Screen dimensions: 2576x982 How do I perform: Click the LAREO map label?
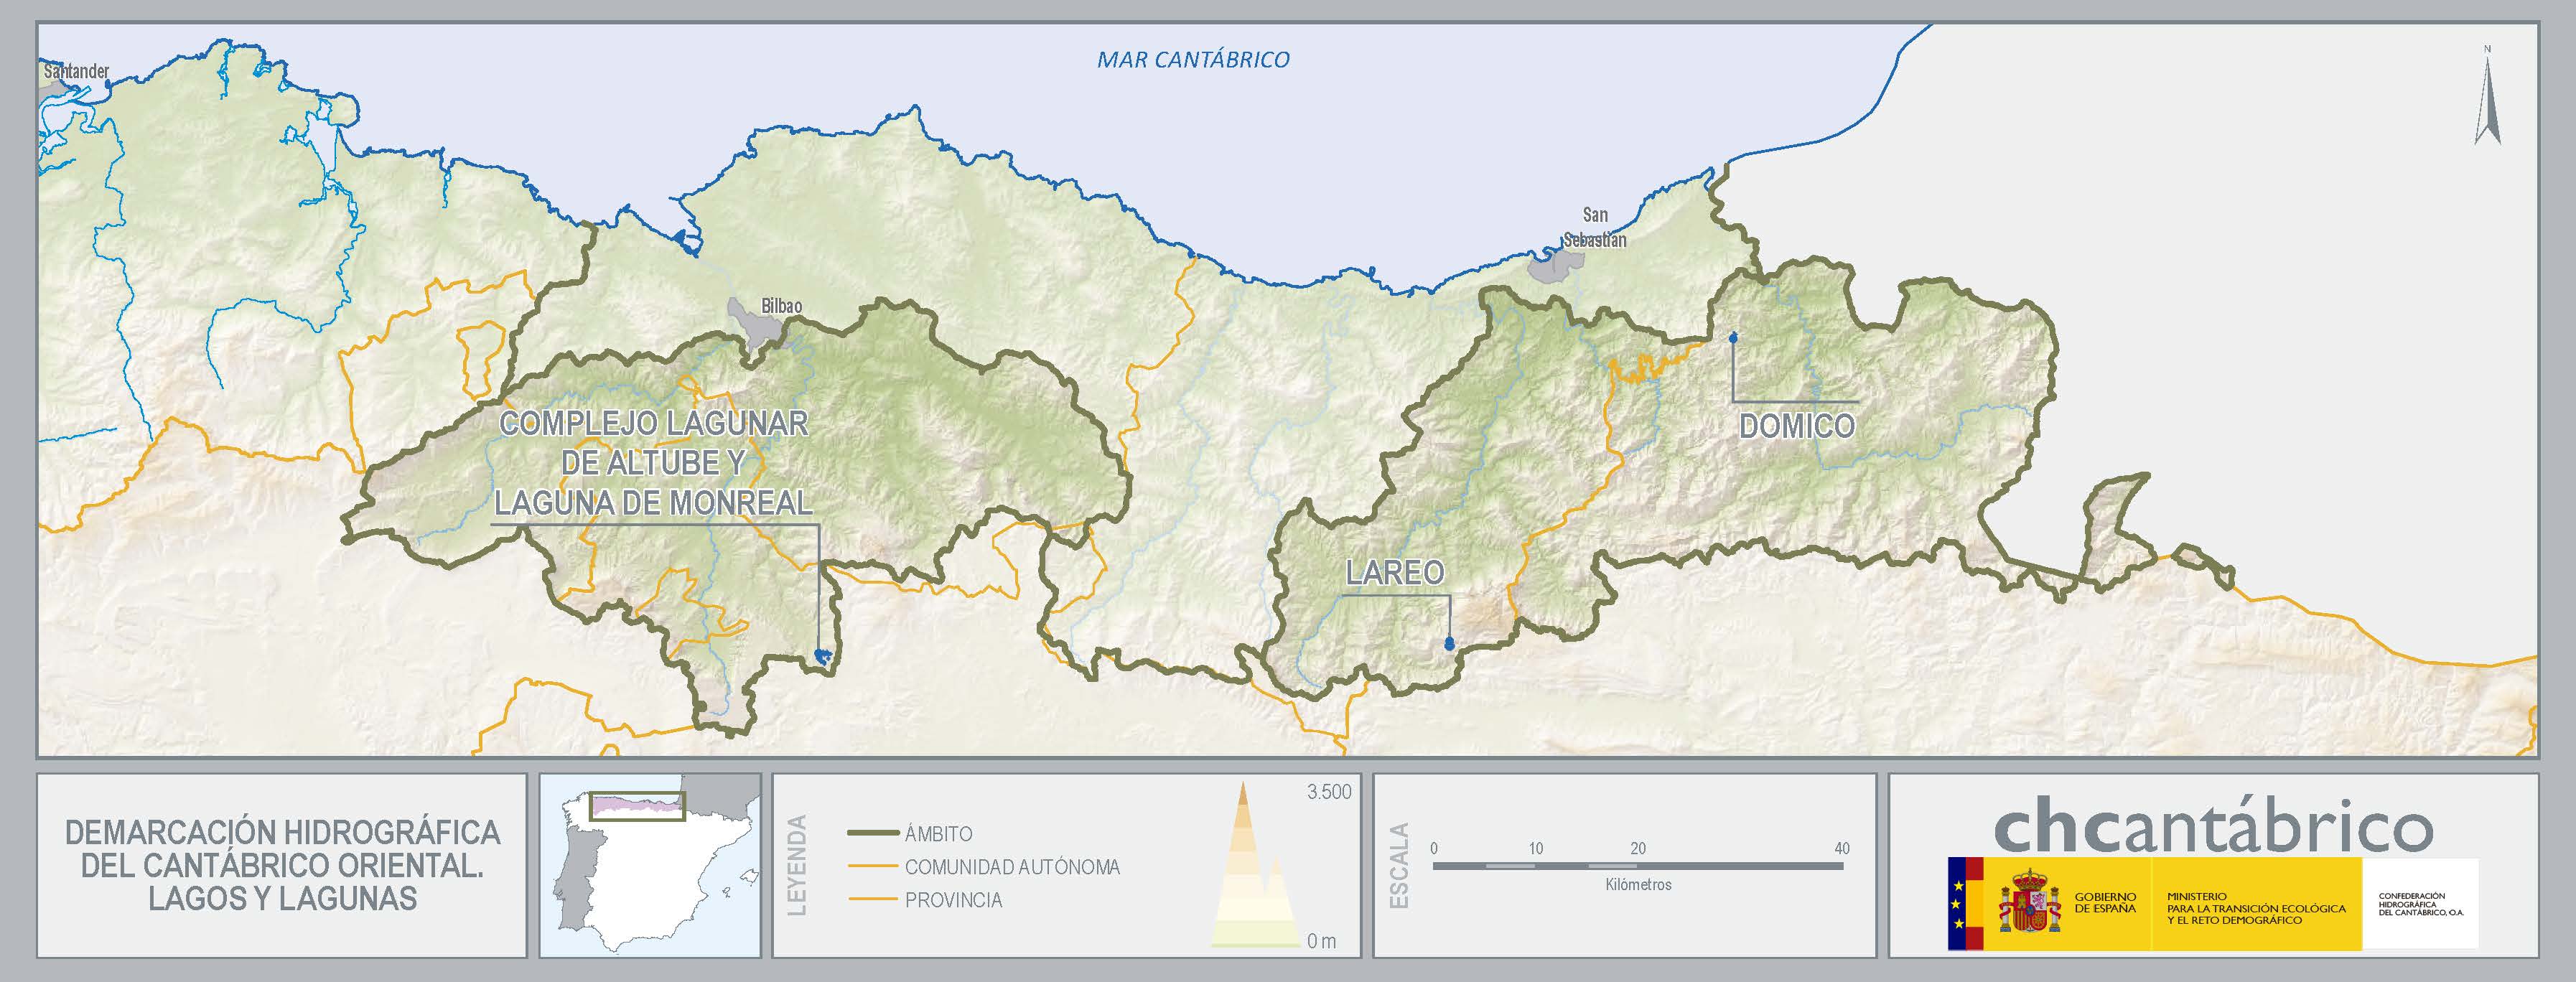(1394, 573)
